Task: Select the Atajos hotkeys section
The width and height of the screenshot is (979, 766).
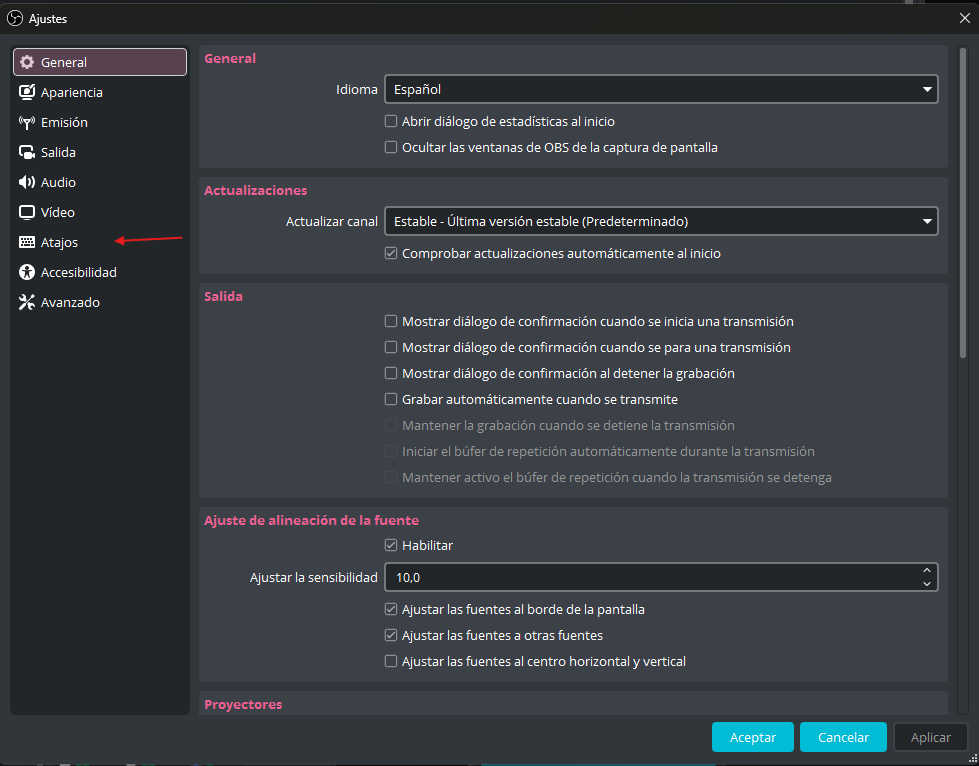Action: pos(100,242)
